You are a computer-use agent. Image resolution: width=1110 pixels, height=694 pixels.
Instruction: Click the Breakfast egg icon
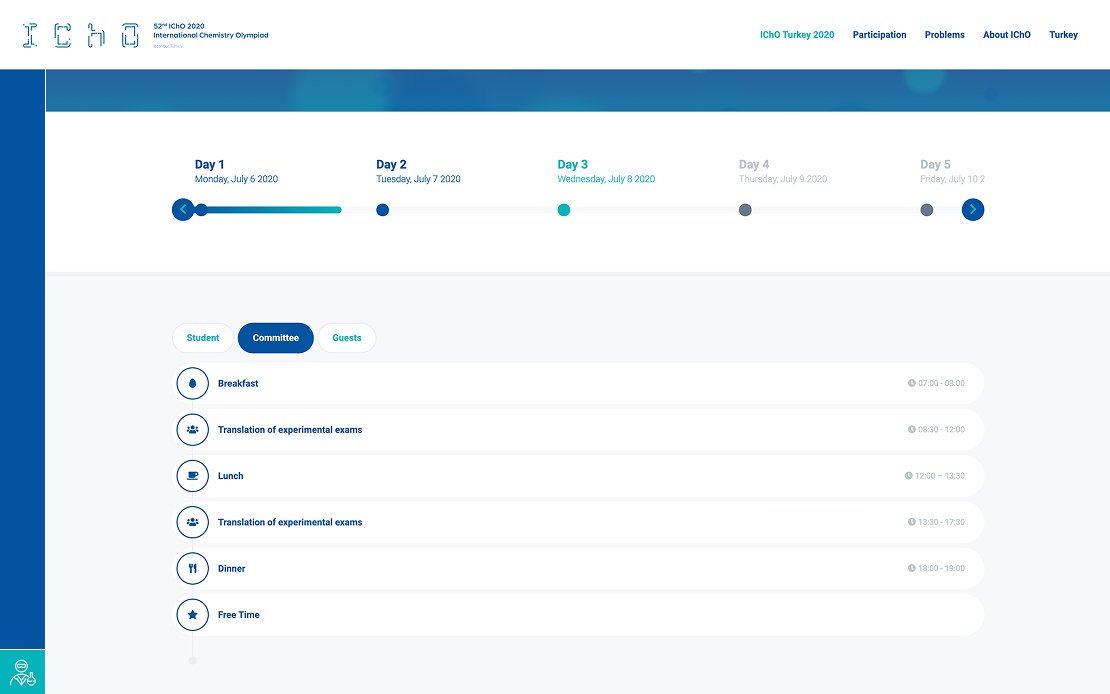[x=193, y=384]
